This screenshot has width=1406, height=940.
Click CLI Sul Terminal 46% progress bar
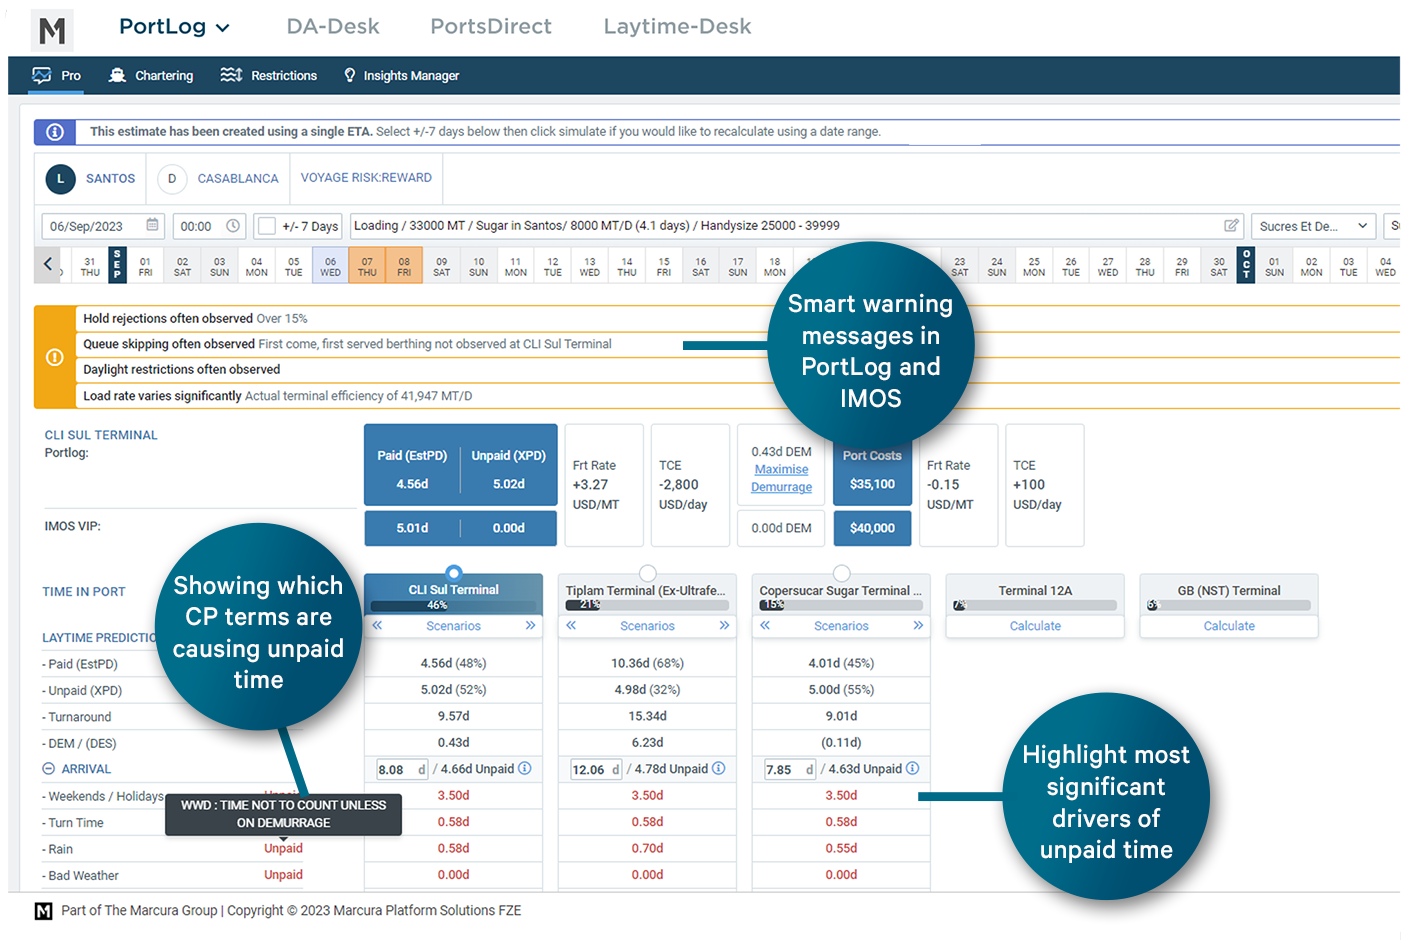pyautogui.click(x=453, y=605)
